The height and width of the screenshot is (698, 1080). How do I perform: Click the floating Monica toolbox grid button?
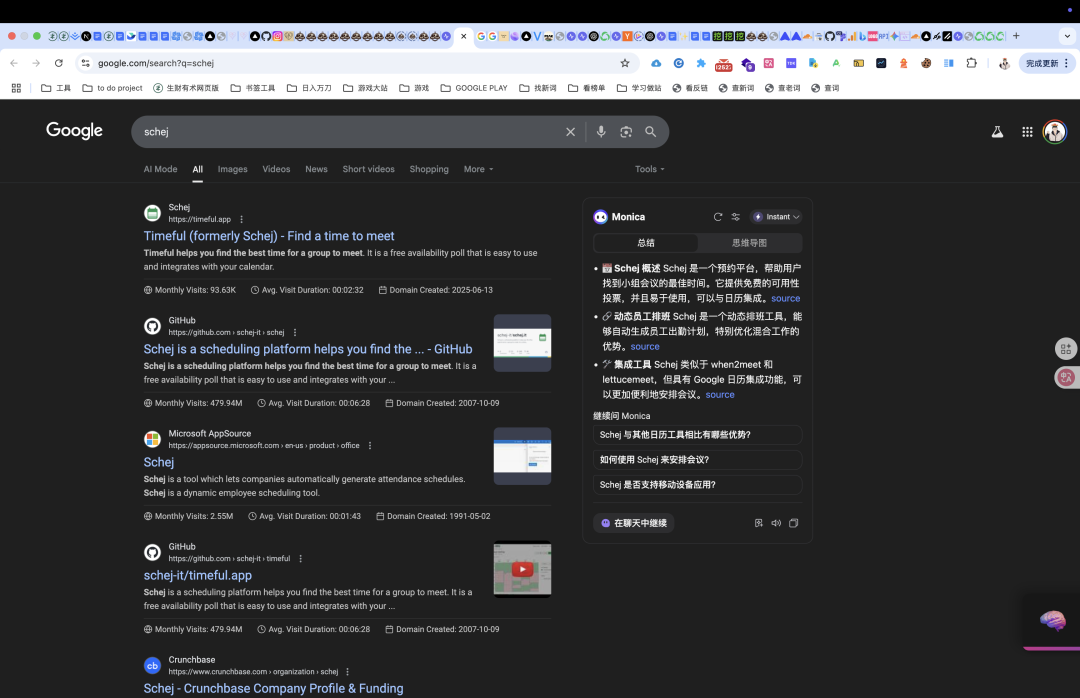[1066, 349]
